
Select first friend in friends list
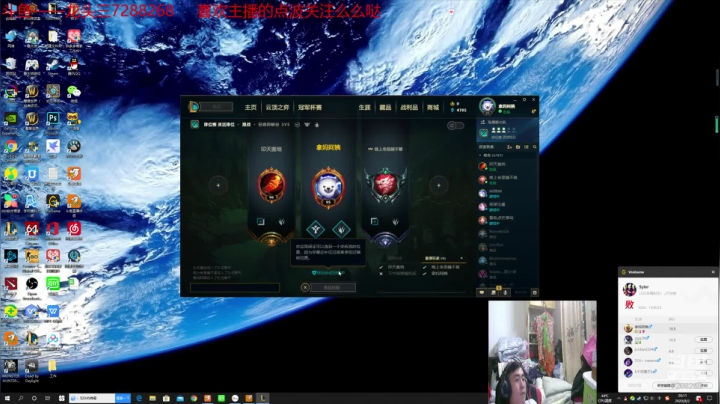pyautogui.click(x=507, y=166)
